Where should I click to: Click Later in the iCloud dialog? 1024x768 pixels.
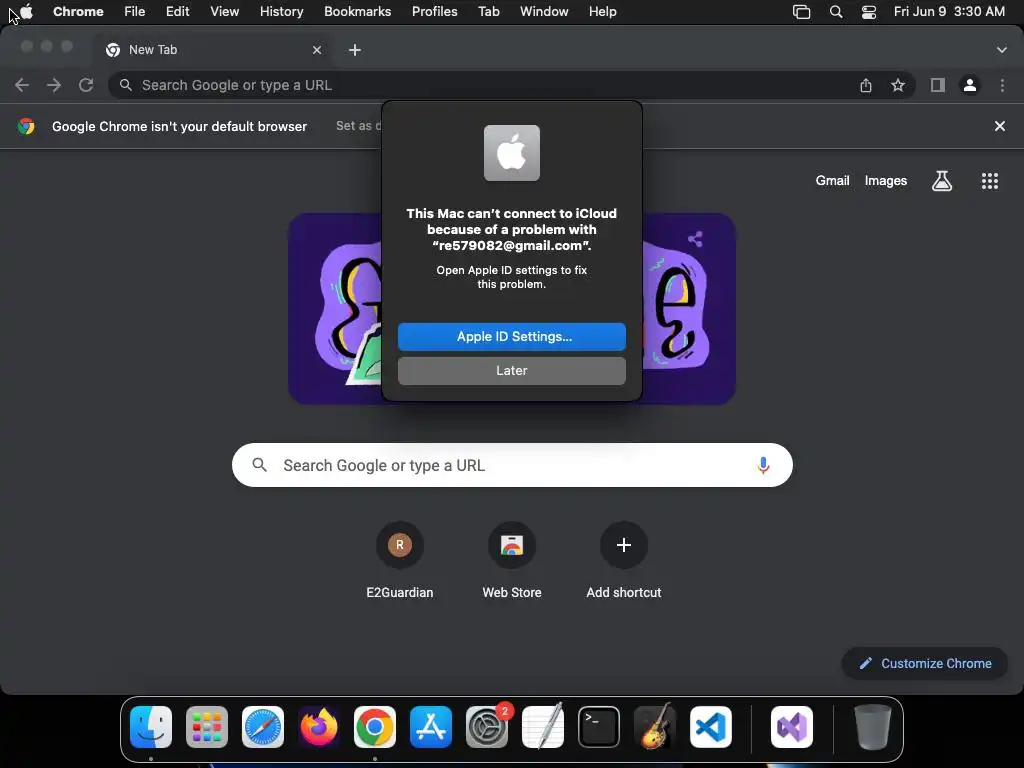tap(512, 370)
